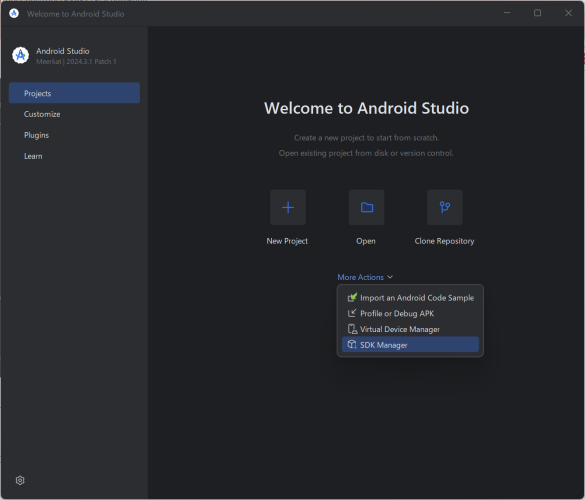
Task: Click the Android Studio logo in sidebar
Action: [x=20, y=55]
